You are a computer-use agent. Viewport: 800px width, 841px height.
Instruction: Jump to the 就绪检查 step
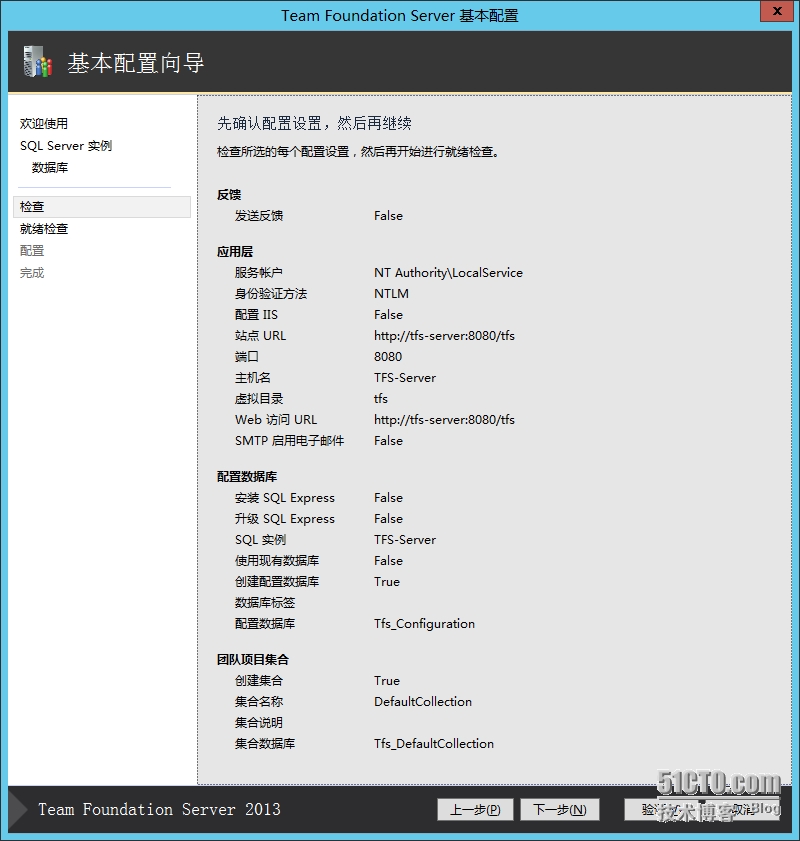[44, 229]
